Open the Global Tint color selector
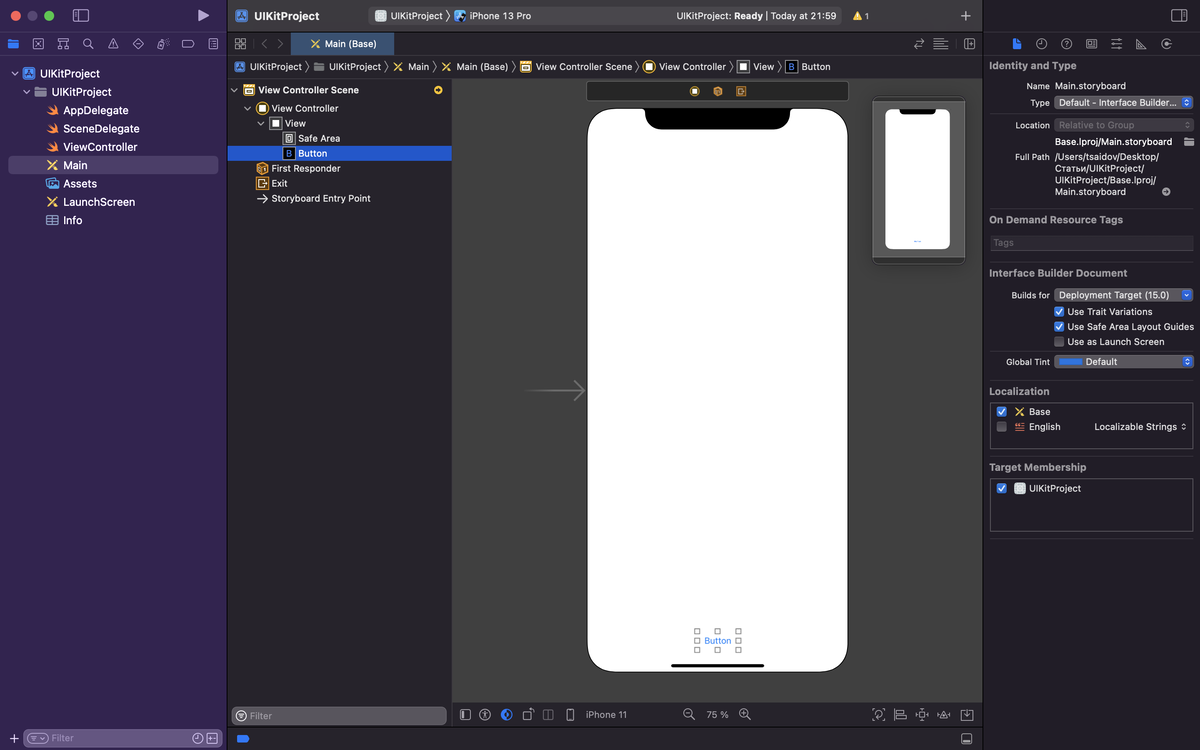The height and width of the screenshot is (750, 1200). [x=1123, y=362]
